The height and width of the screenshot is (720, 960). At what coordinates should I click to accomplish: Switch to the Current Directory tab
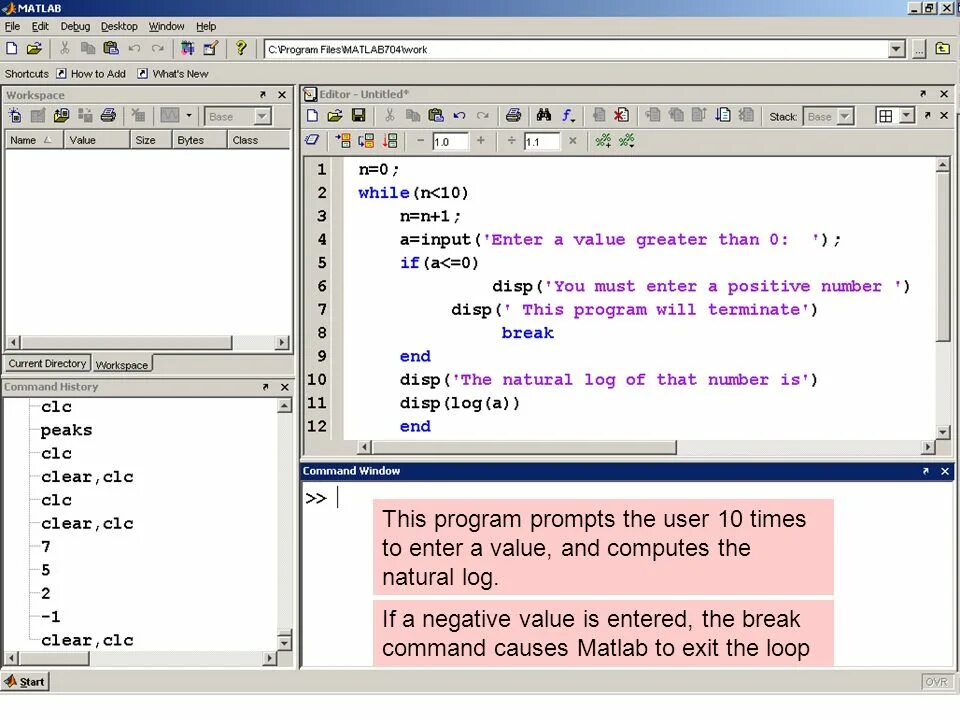pos(48,363)
